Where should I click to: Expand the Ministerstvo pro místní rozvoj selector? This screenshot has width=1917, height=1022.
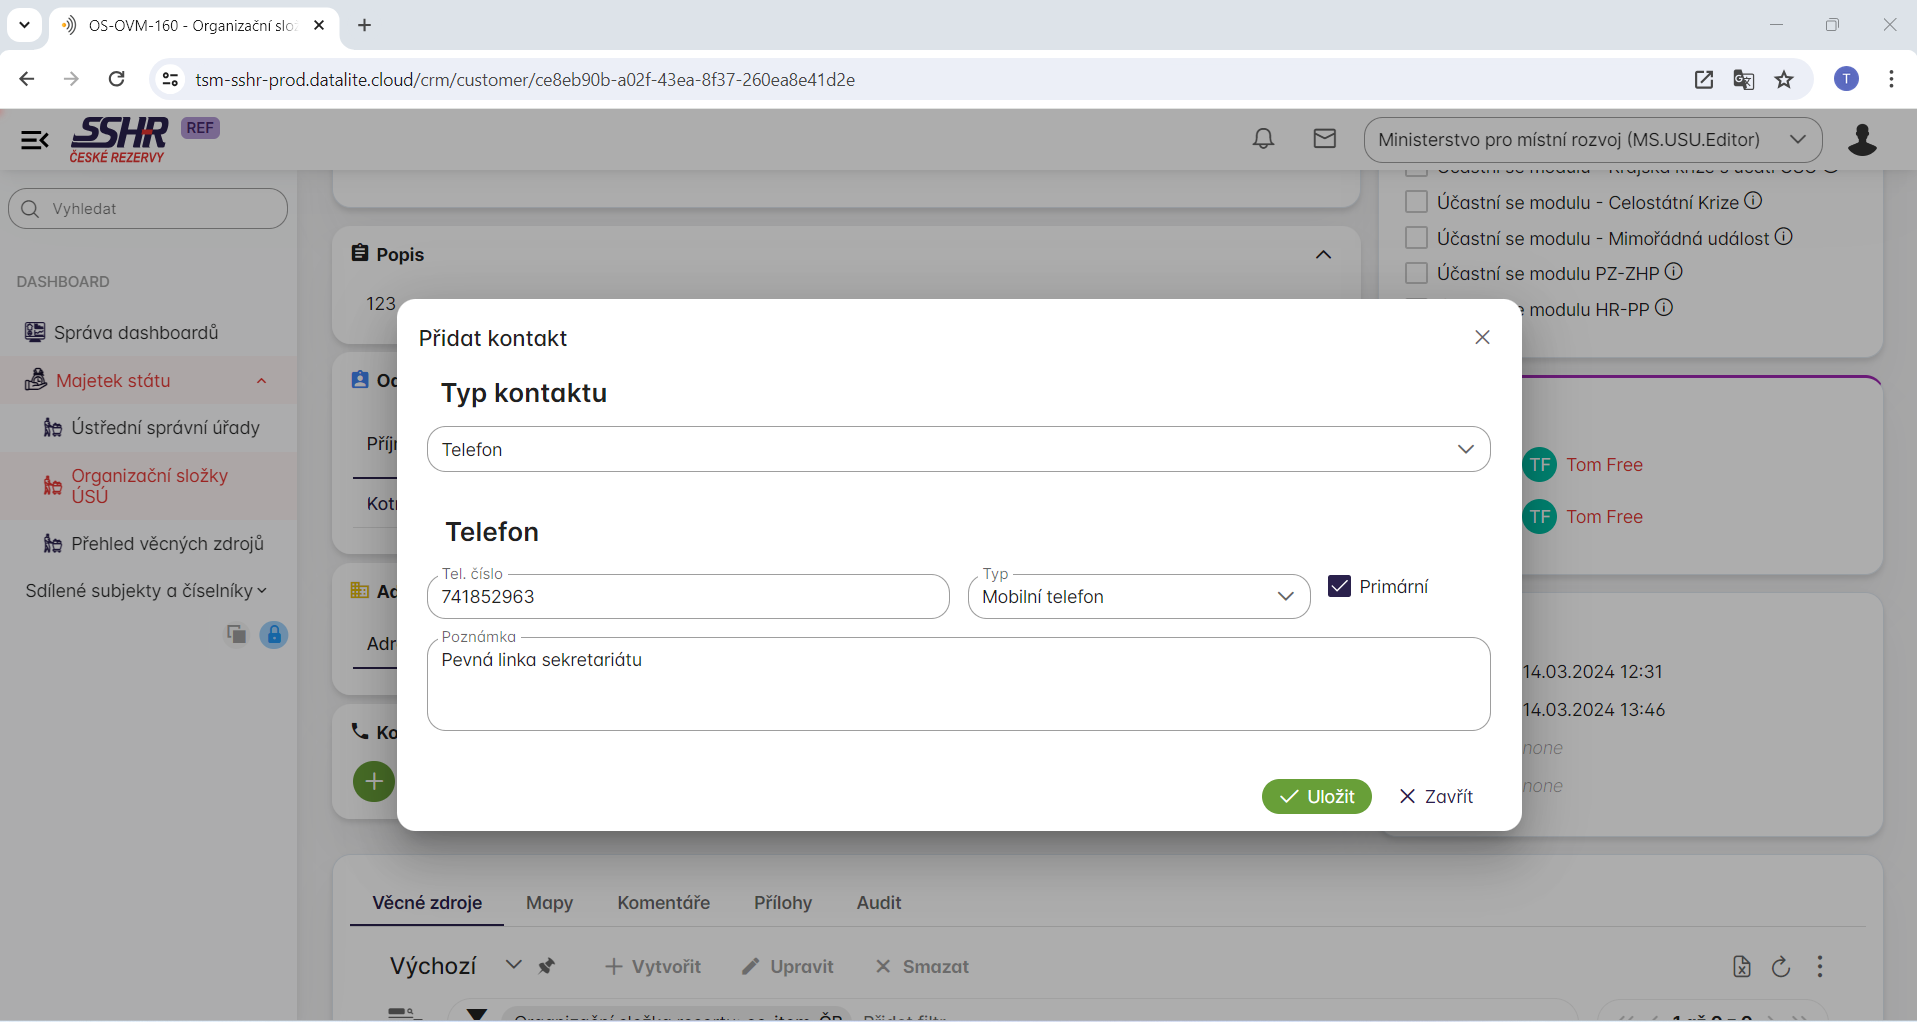click(x=1592, y=140)
